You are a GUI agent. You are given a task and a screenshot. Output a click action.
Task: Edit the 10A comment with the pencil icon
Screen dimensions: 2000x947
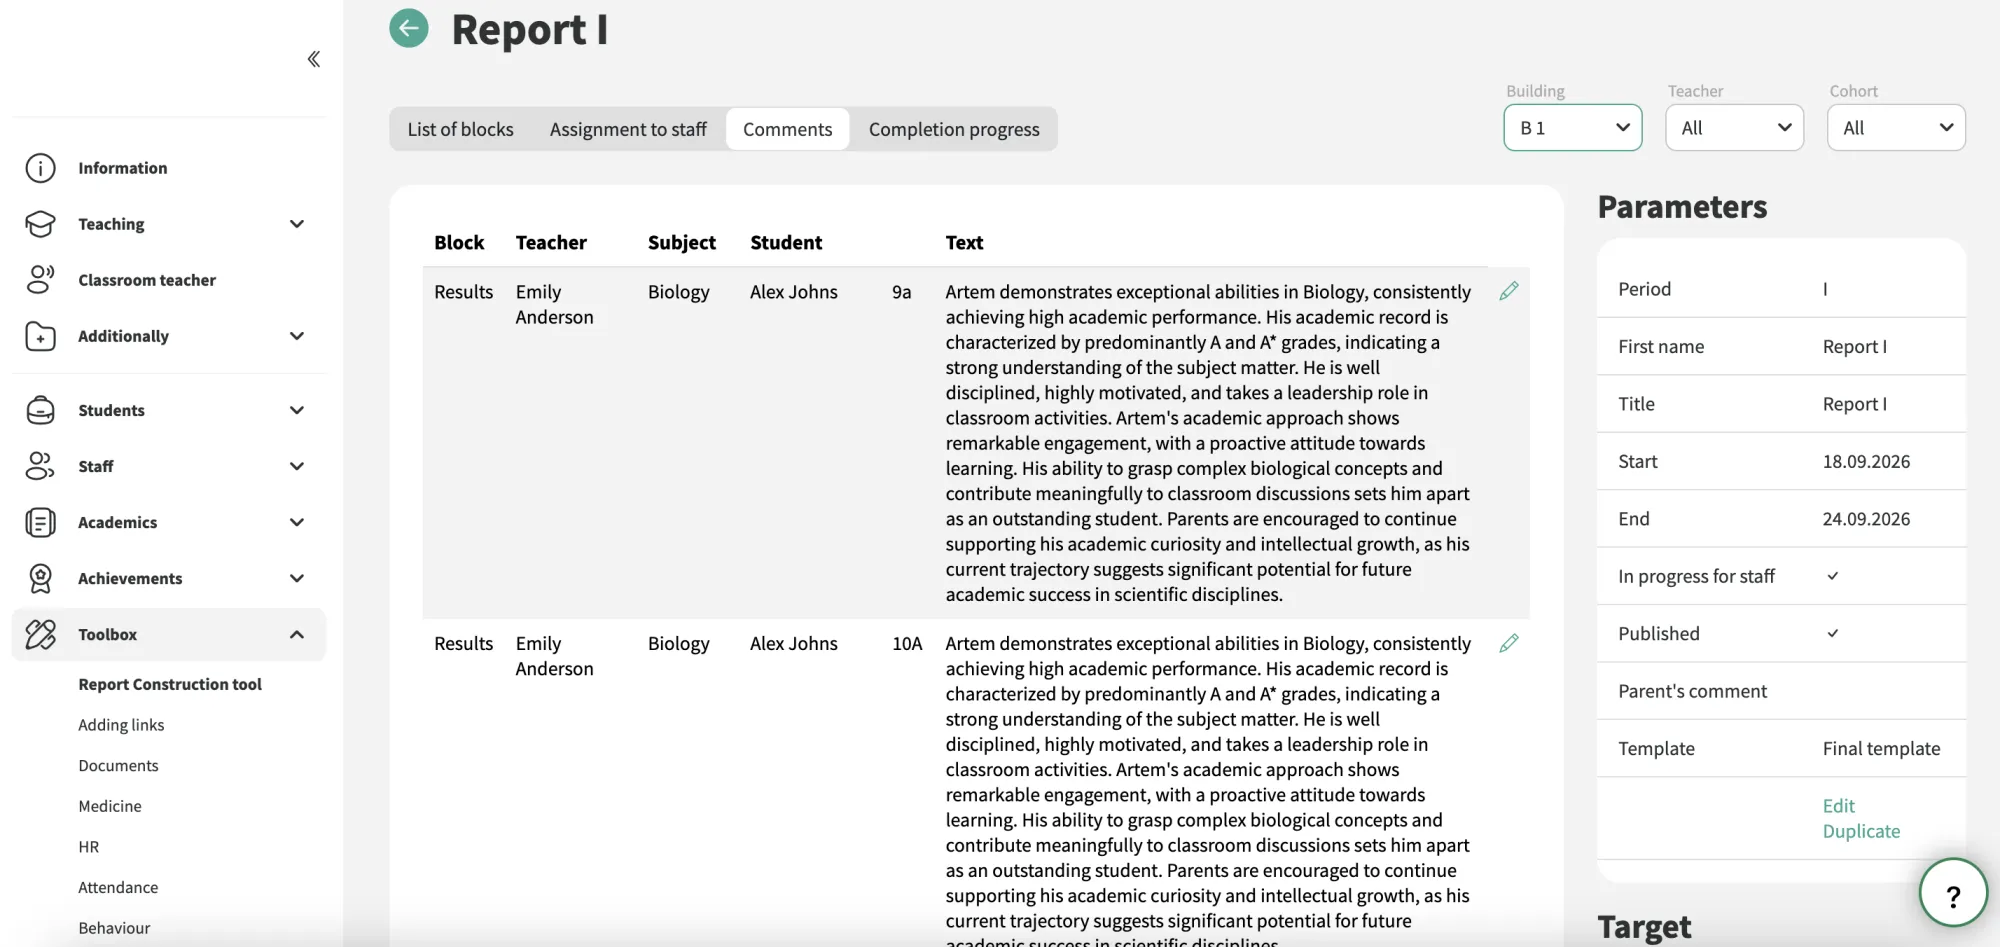[x=1509, y=643]
